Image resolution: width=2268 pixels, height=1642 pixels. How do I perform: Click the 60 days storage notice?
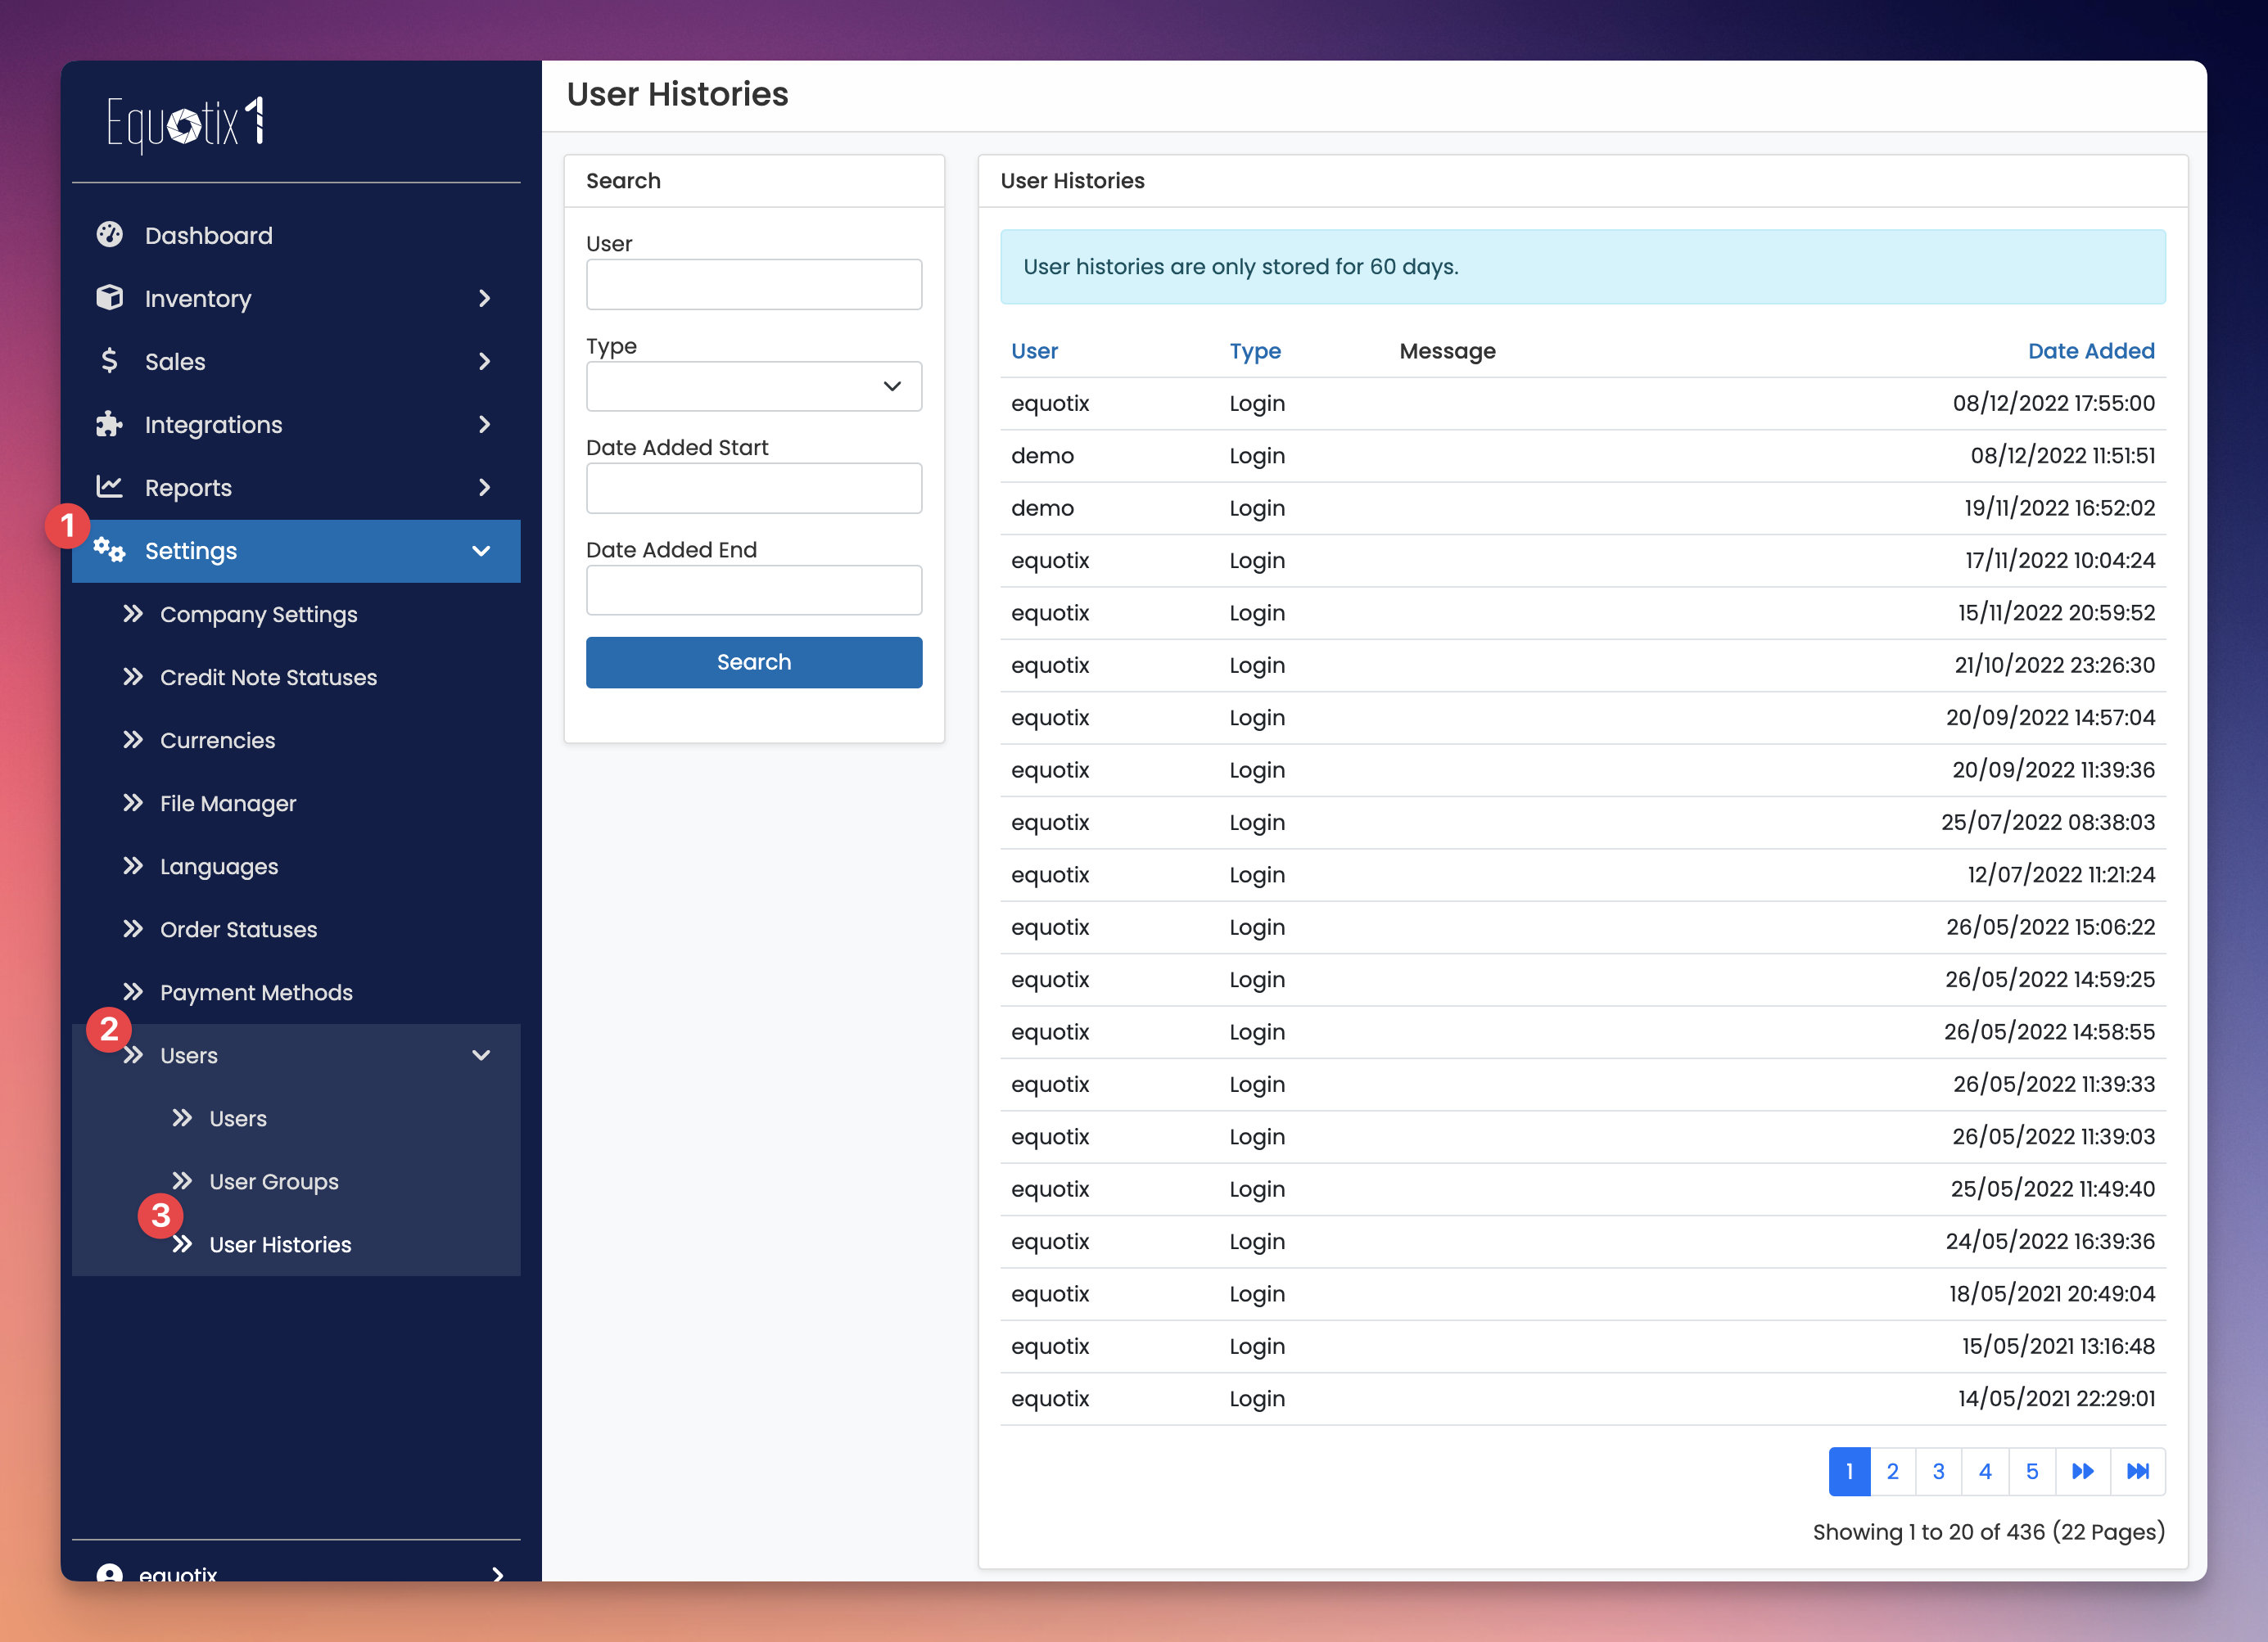click(1583, 267)
